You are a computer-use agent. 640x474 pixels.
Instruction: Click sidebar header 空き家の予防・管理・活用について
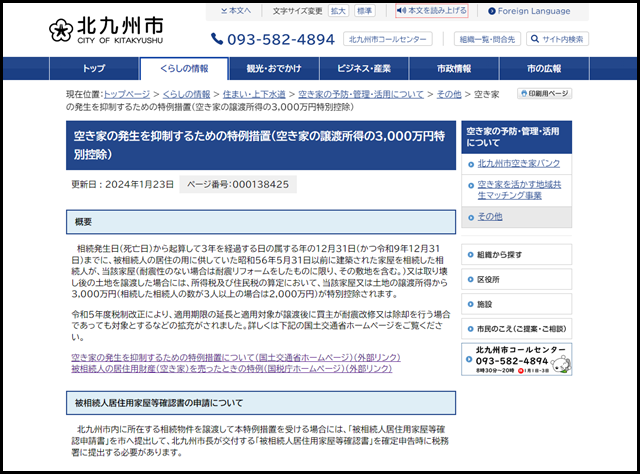[516, 137]
